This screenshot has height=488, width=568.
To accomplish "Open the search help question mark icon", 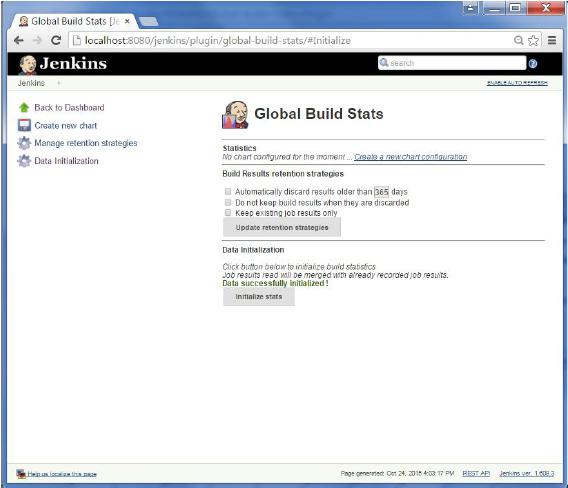I will (x=532, y=64).
